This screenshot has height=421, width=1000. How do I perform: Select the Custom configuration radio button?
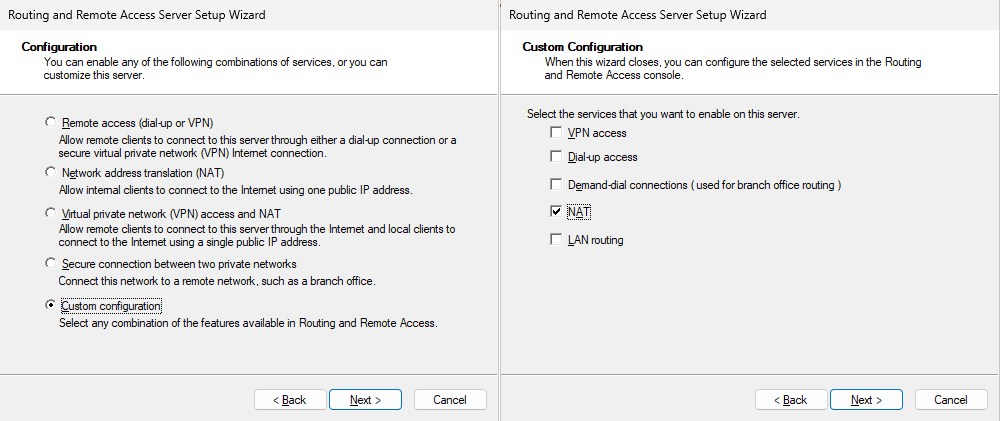pyautogui.click(x=51, y=306)
